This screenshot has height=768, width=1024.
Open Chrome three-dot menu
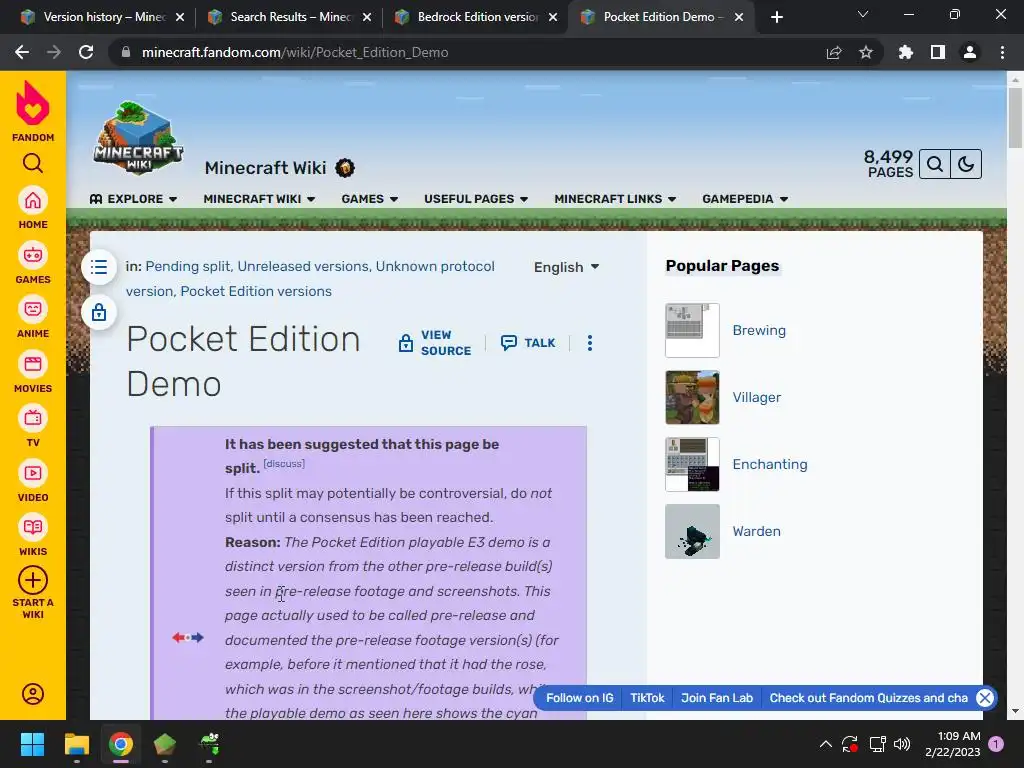click(1002, 52)
